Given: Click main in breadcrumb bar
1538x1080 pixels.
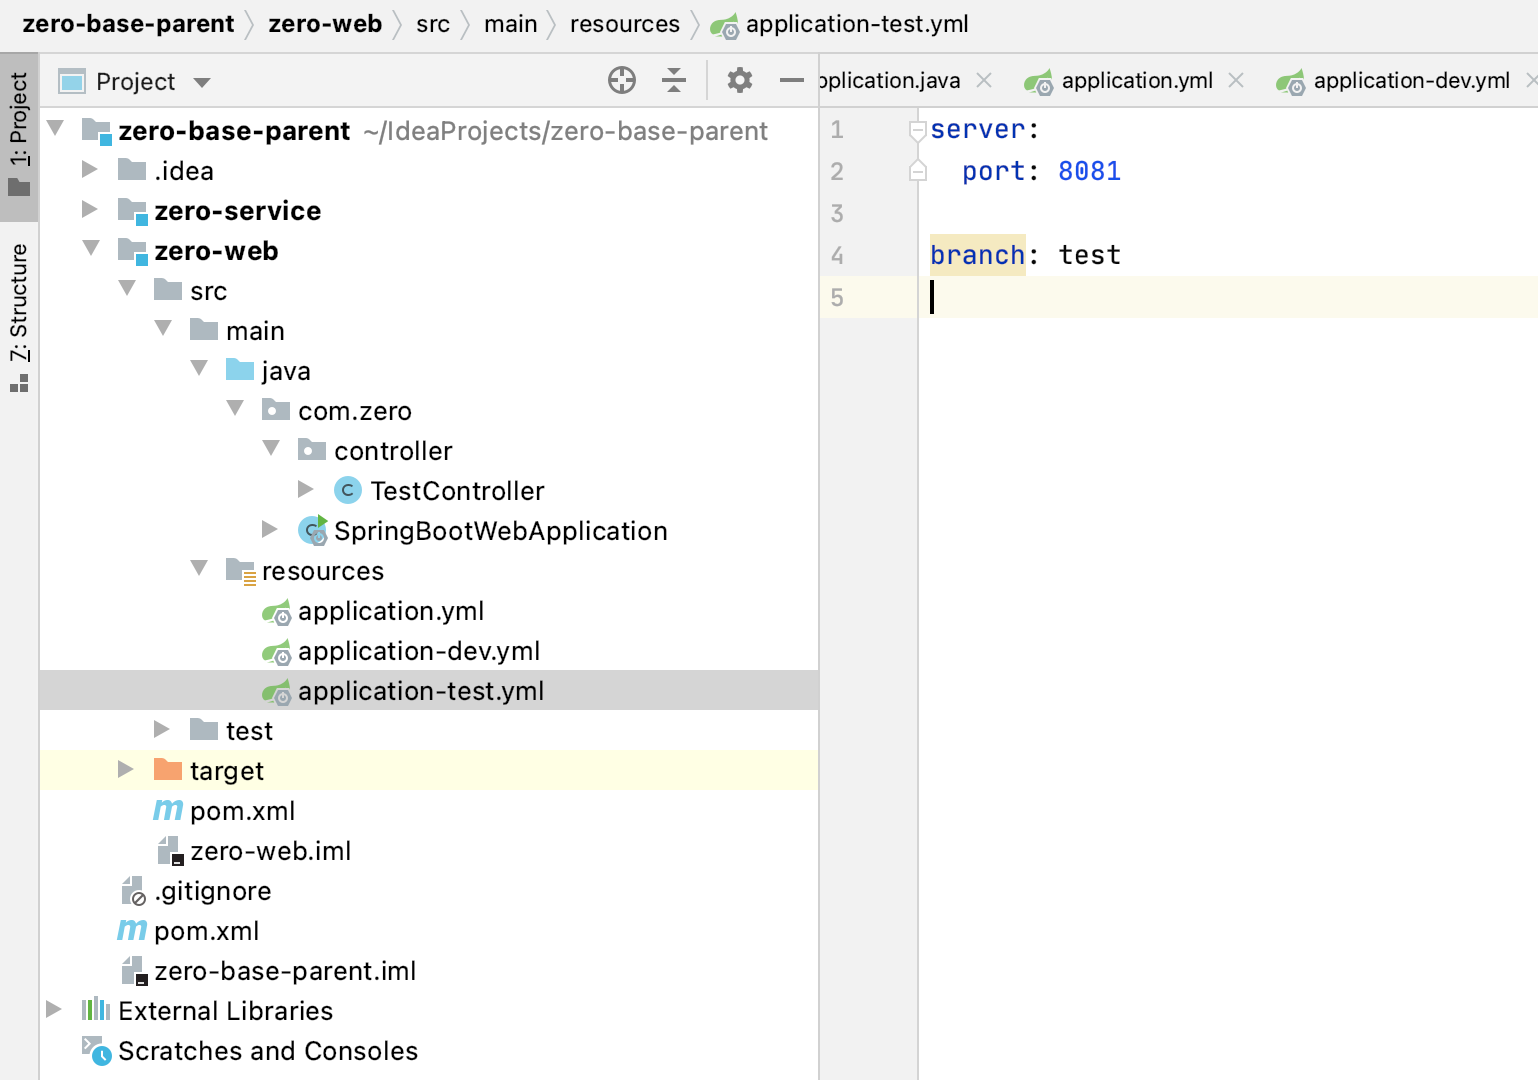Looking at the screenshot, I should [x=511, y=24].
